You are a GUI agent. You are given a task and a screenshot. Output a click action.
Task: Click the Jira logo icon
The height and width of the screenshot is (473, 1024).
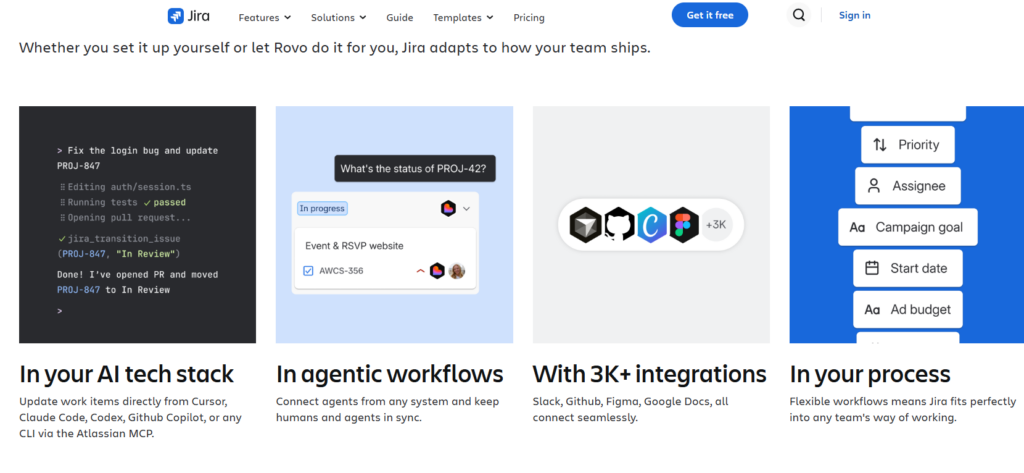click(176, 16)
